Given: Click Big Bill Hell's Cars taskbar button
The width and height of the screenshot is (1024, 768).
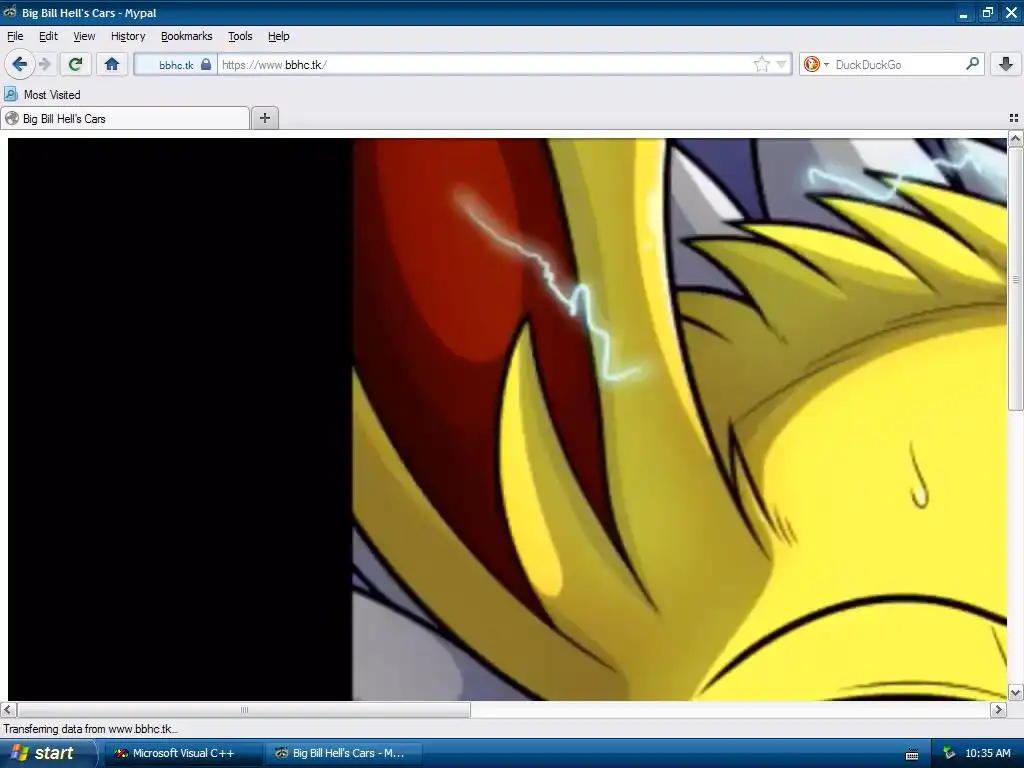Looking at the screenshot, I should pos(344,753).
